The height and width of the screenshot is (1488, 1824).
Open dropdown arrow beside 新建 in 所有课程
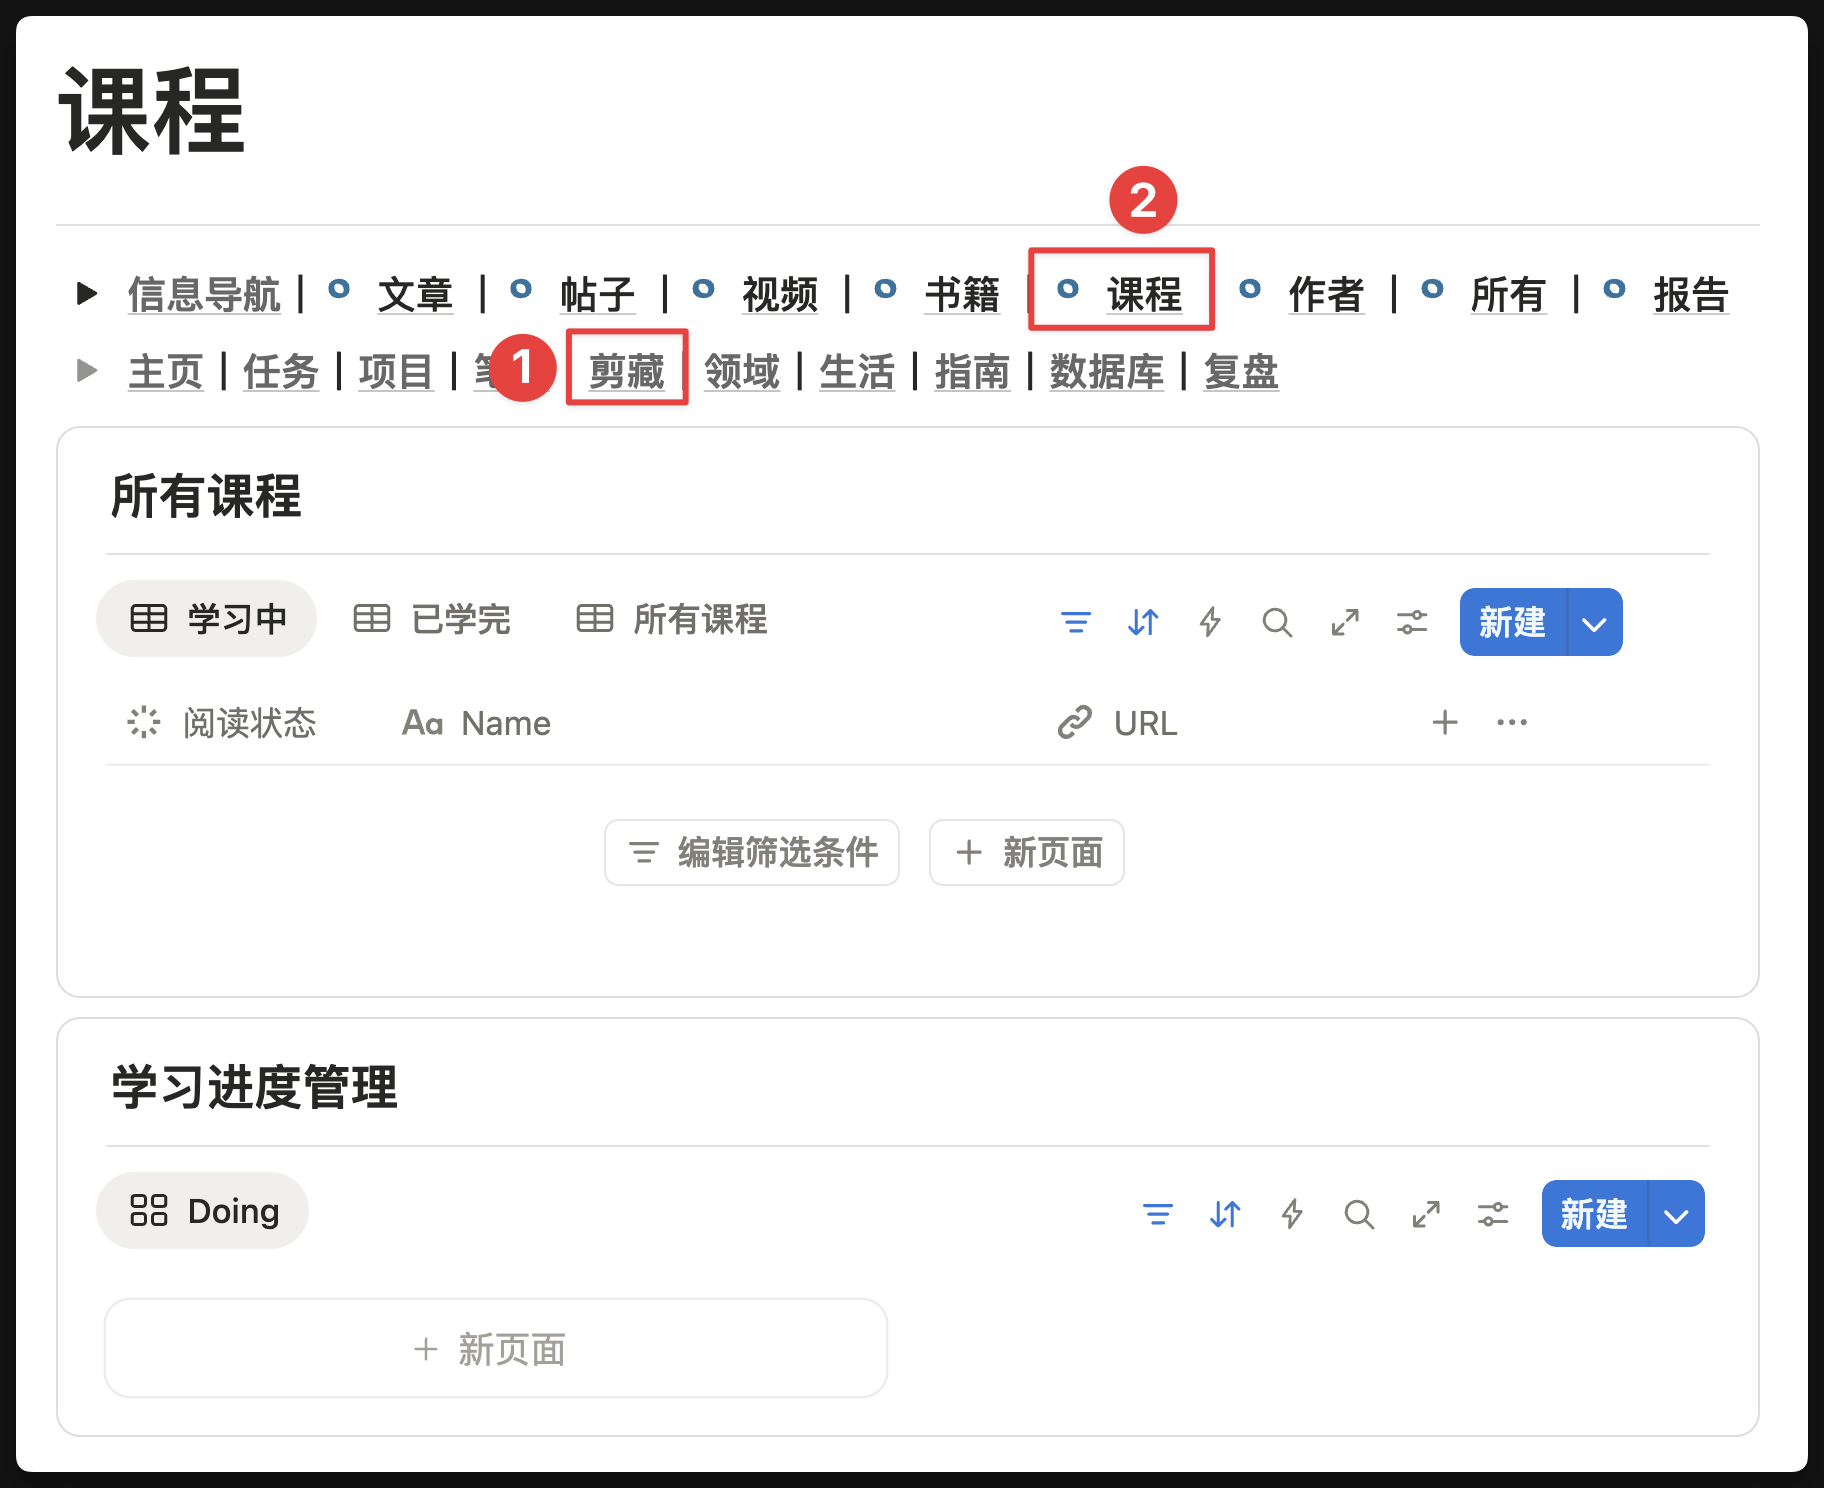[1594, 623]
